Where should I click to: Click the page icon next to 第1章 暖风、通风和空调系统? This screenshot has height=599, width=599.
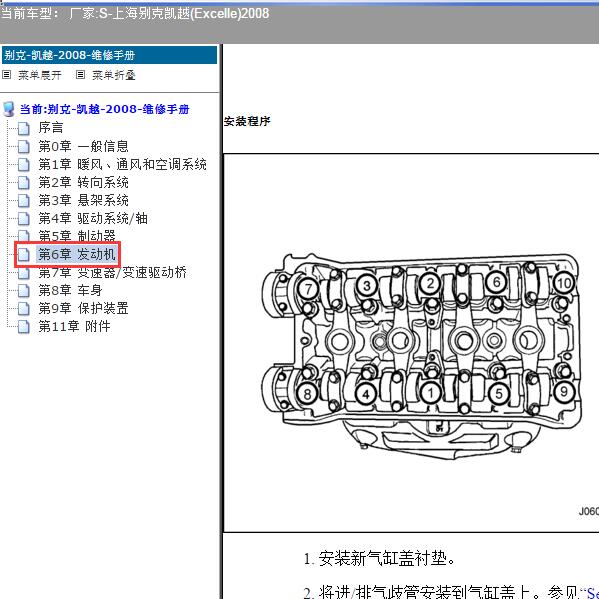click(x=24, y=165)
